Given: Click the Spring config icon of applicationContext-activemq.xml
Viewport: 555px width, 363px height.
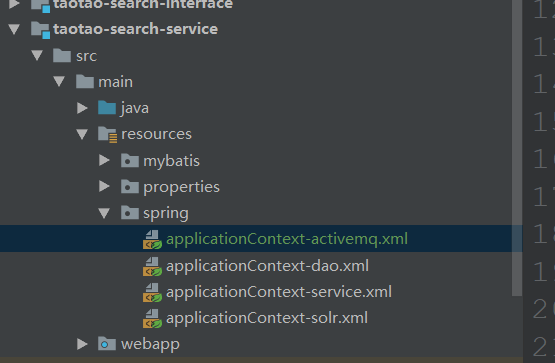Looking at the screenshot, I should (x=152, y=240).
